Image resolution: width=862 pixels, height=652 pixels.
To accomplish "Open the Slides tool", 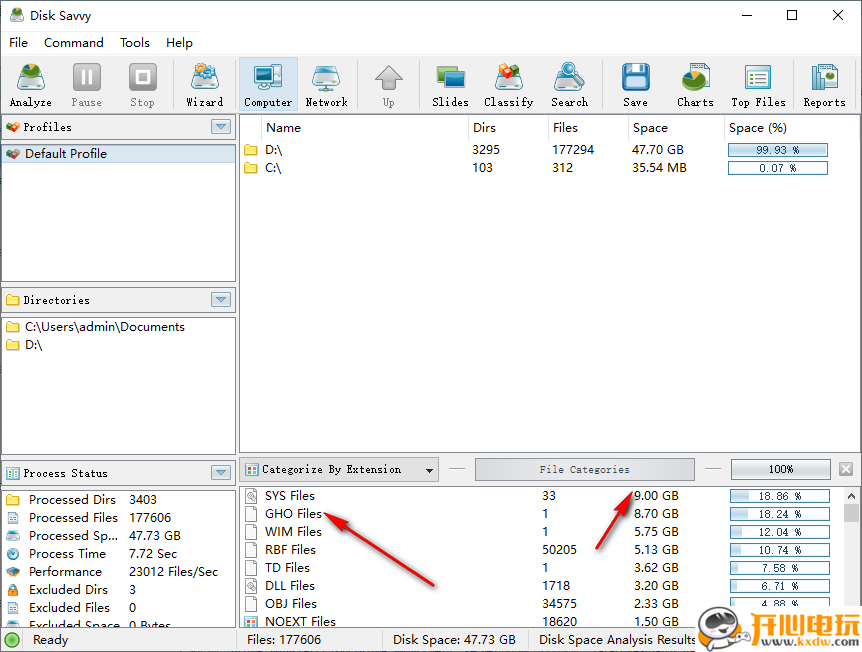I will 450,85.
